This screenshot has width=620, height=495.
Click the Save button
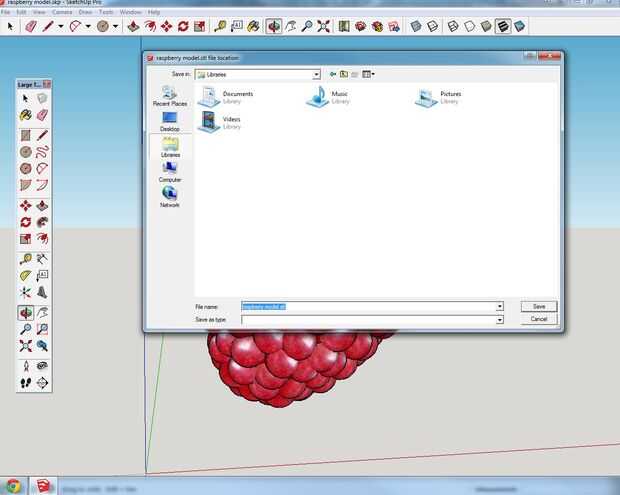point(539,306)
